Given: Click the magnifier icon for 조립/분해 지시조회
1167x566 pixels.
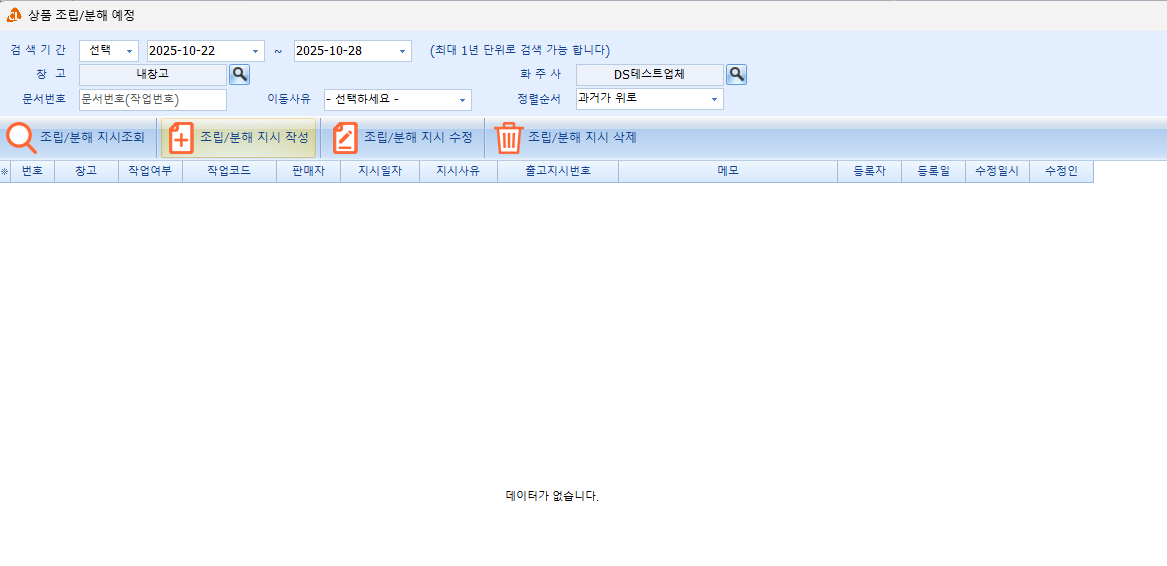Looking at the screenshot, I should (22, 138).
